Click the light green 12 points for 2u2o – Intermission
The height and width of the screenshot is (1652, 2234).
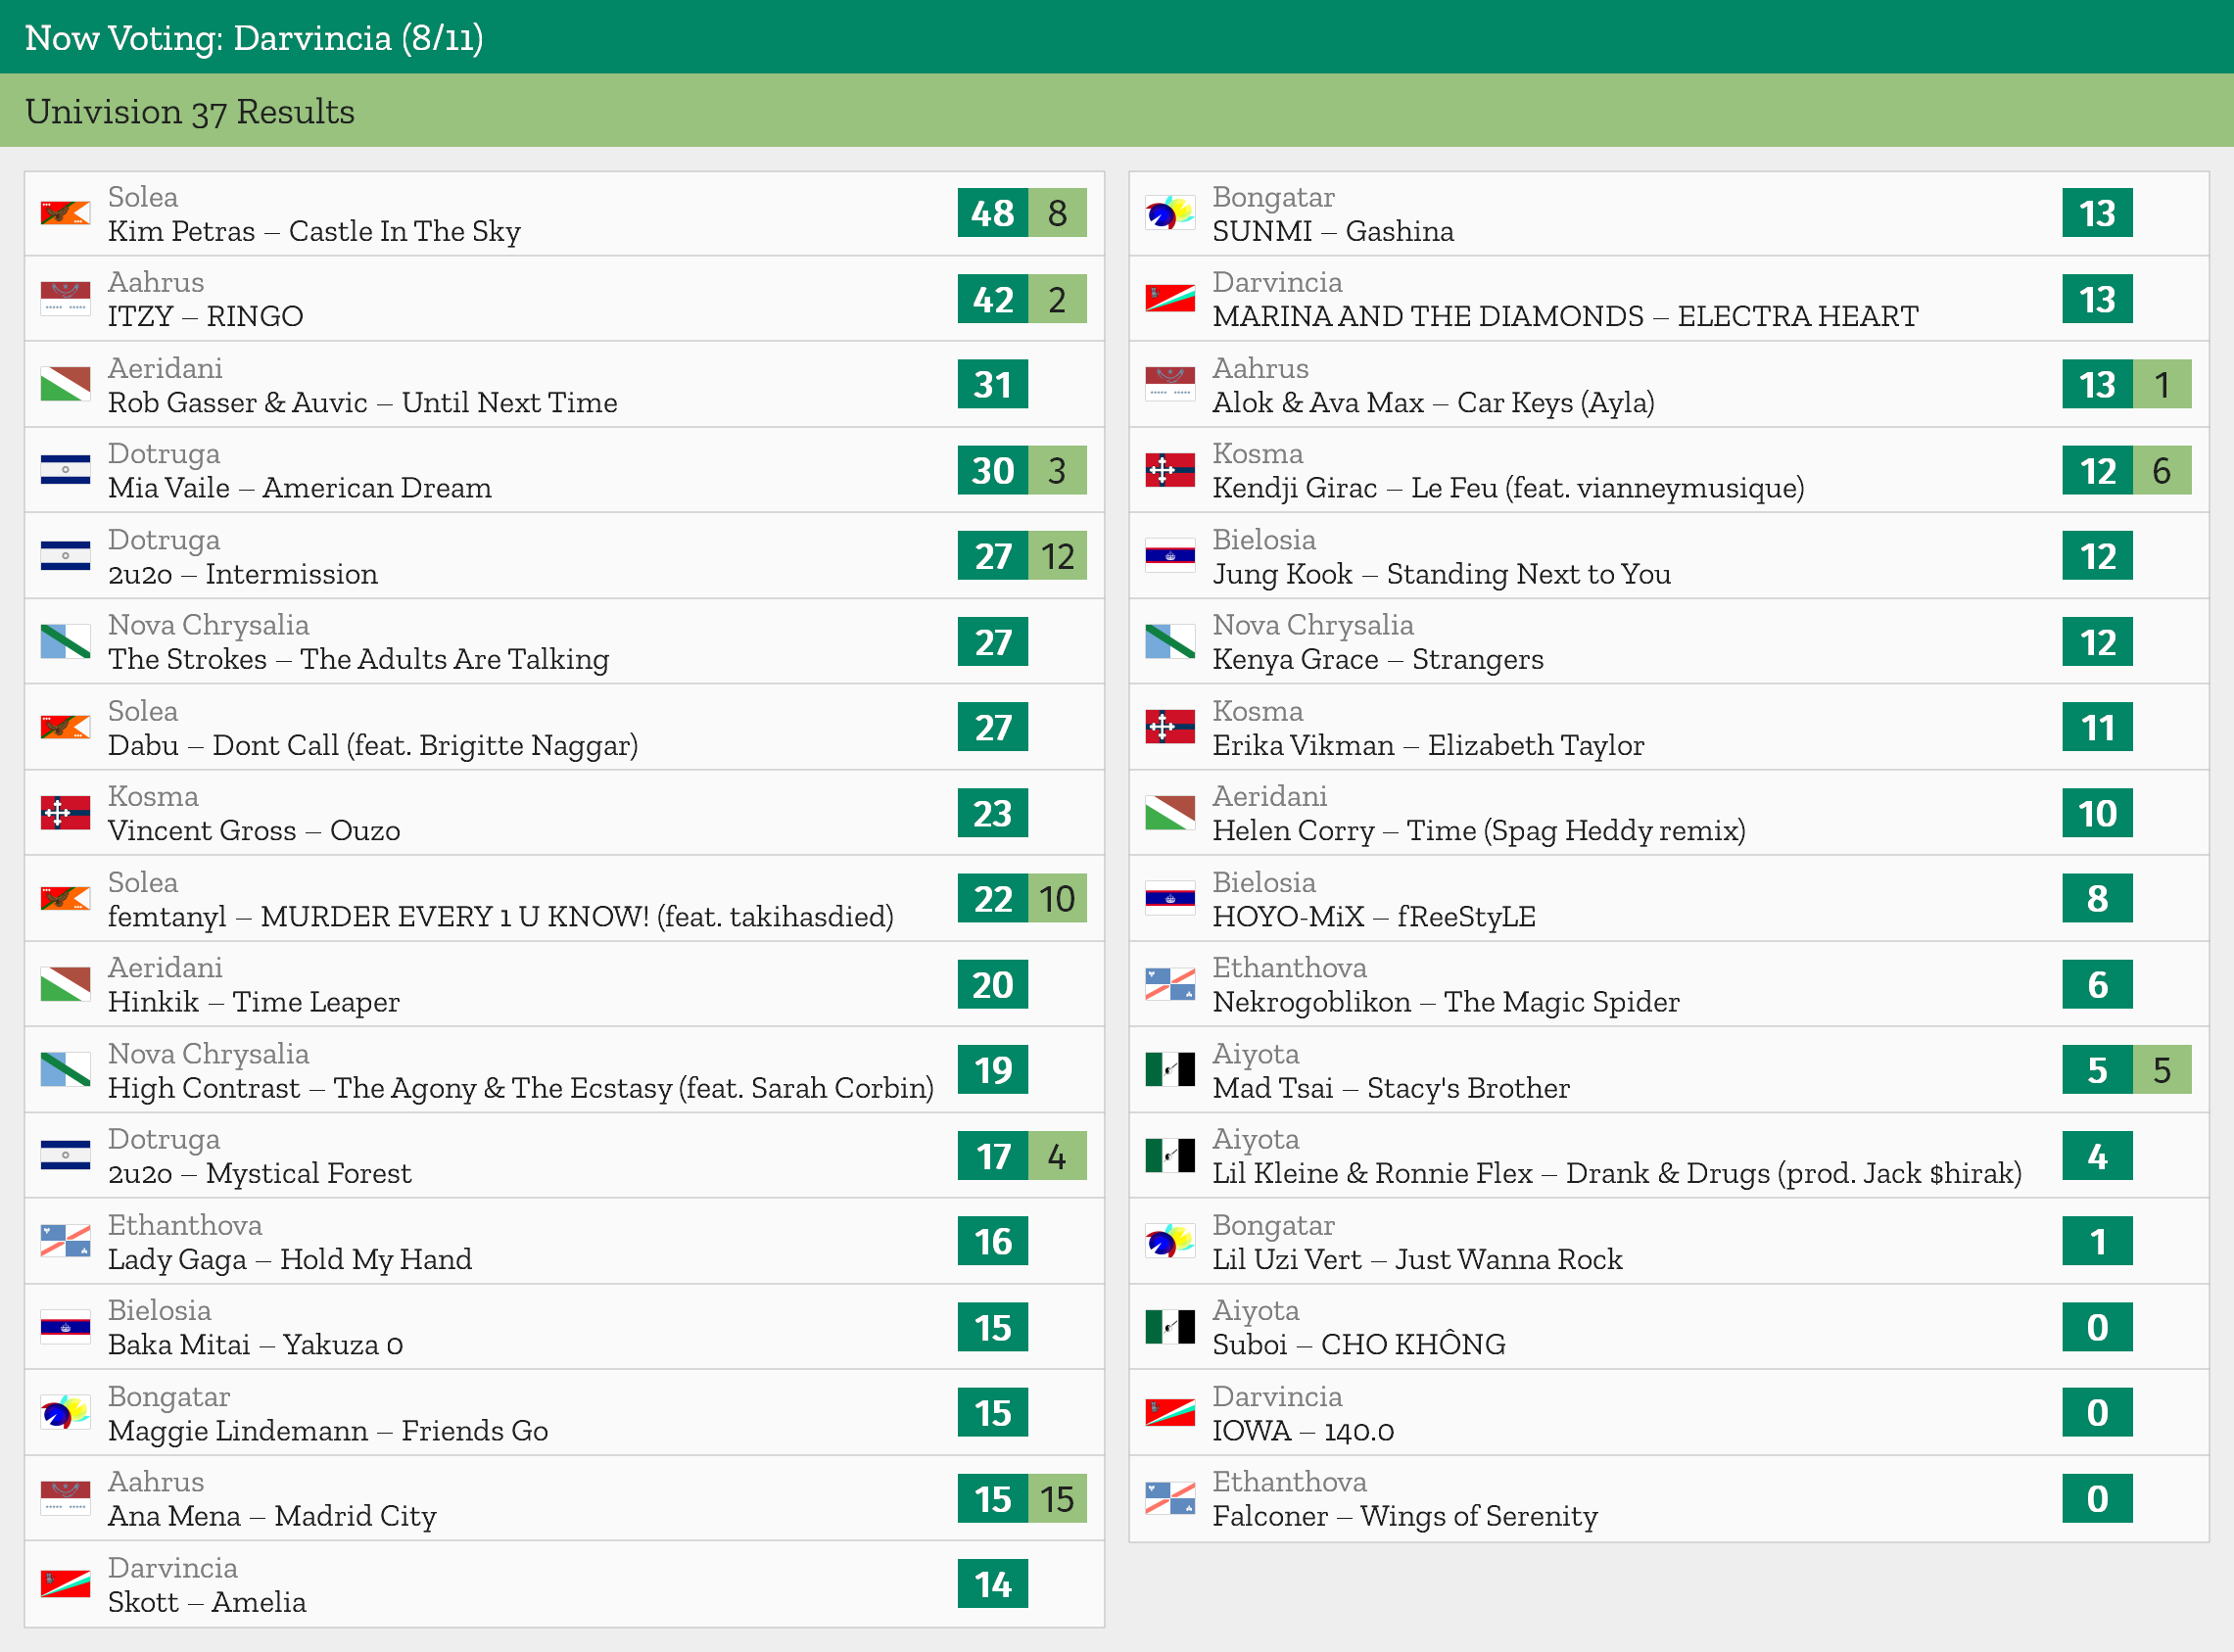(x=1058, y=556)
